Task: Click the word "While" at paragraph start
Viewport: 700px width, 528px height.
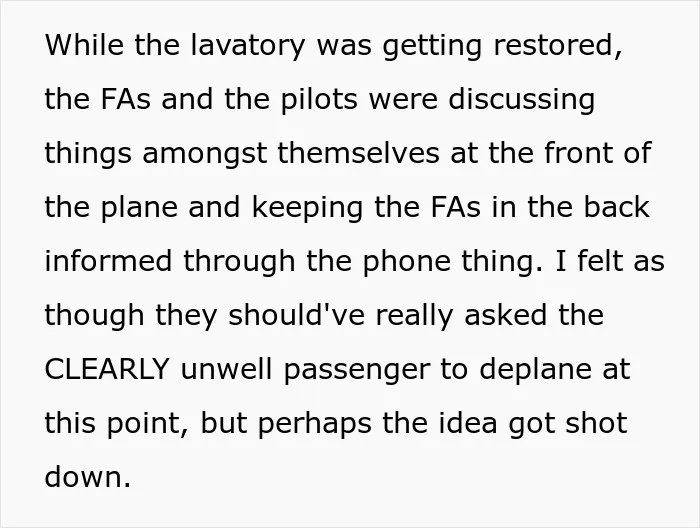Action: click(84, 45)
